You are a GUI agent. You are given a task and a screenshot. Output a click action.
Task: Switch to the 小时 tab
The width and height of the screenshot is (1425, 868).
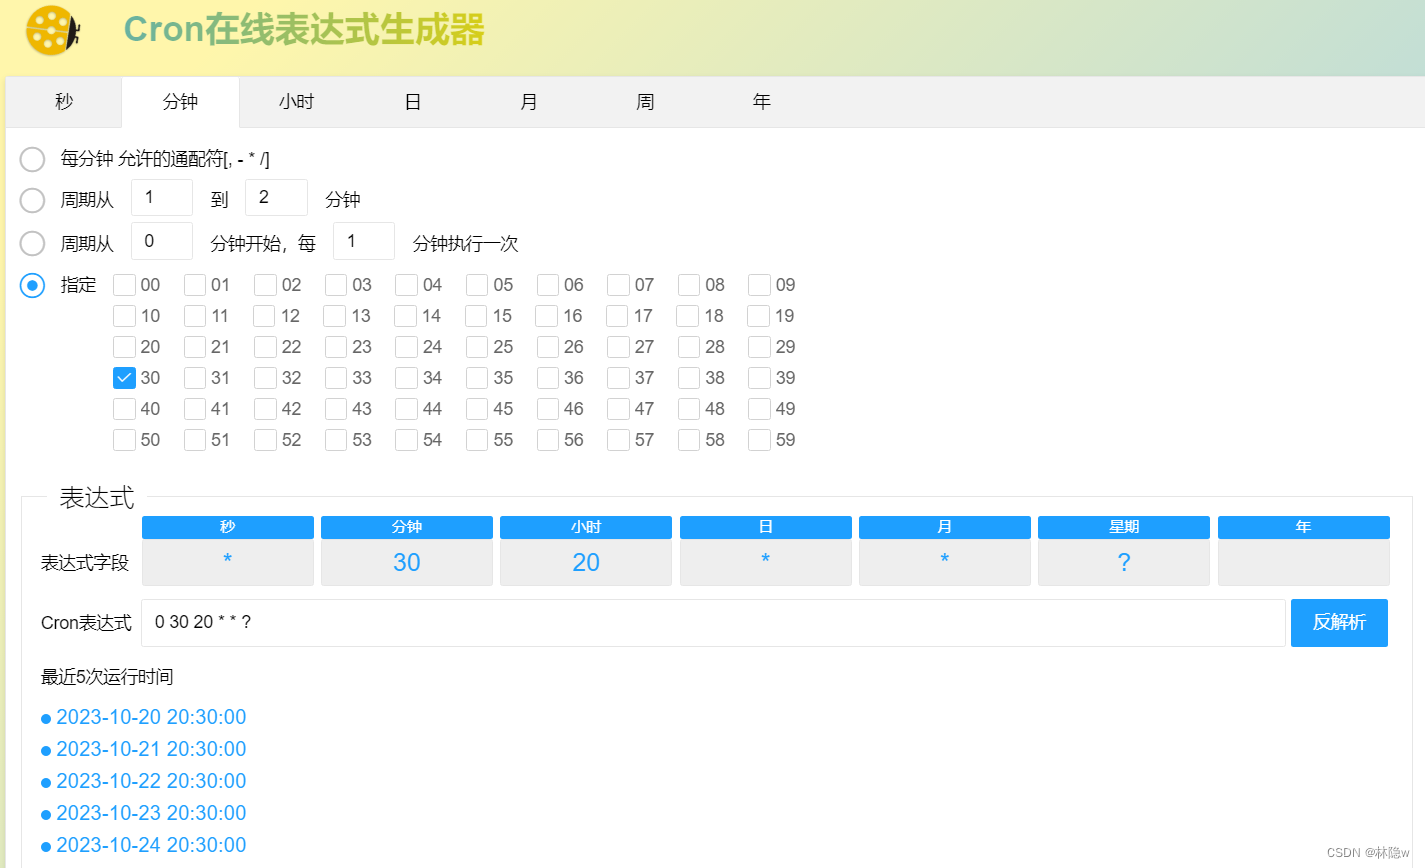296,101
